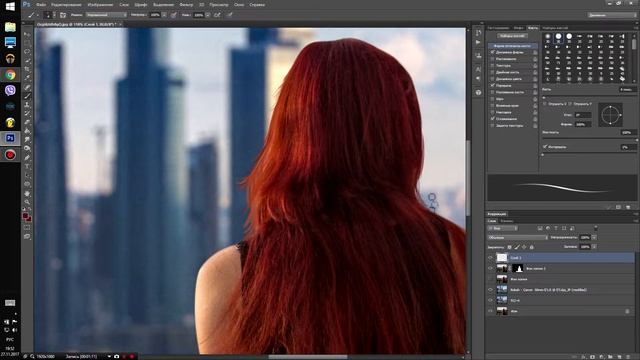Viewport: 640px width, 360px height.
Task: Select the layer mask thumbnail on second layer
Action: tap(518, 268)
